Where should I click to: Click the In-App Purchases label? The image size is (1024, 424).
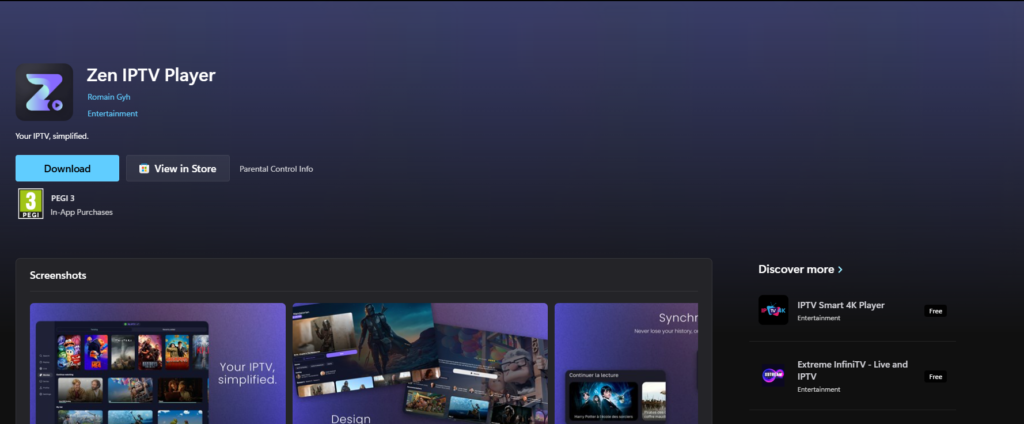82,212
